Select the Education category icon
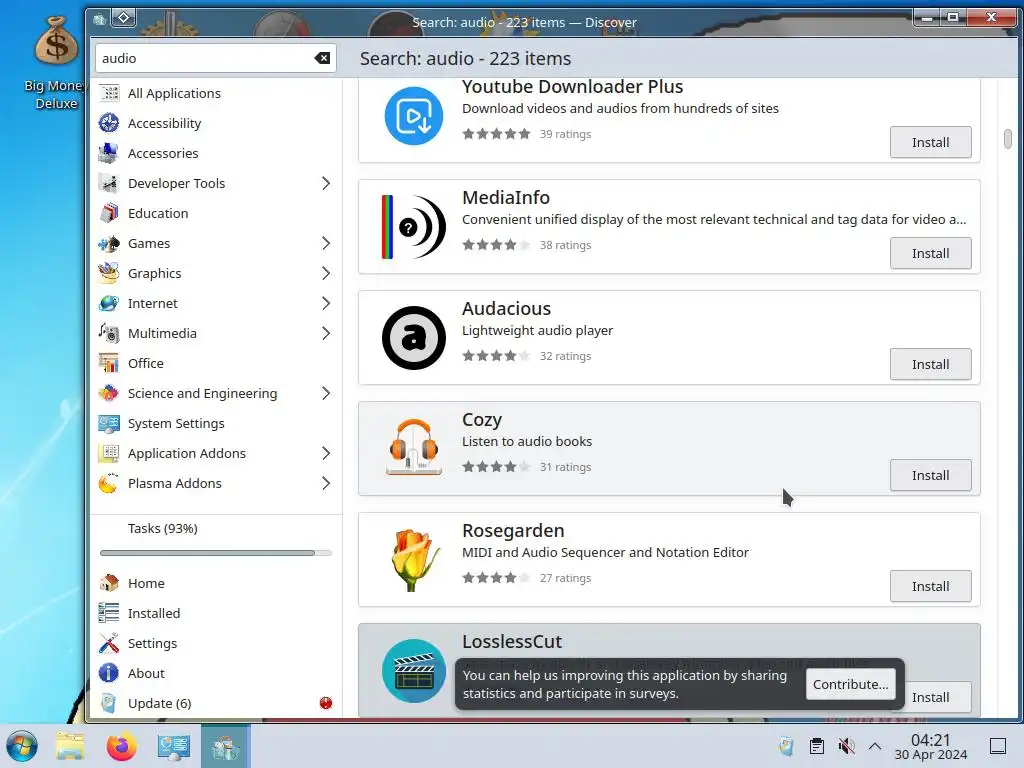The height and width of the screenshot is (768, 1024). click(109, 214)
